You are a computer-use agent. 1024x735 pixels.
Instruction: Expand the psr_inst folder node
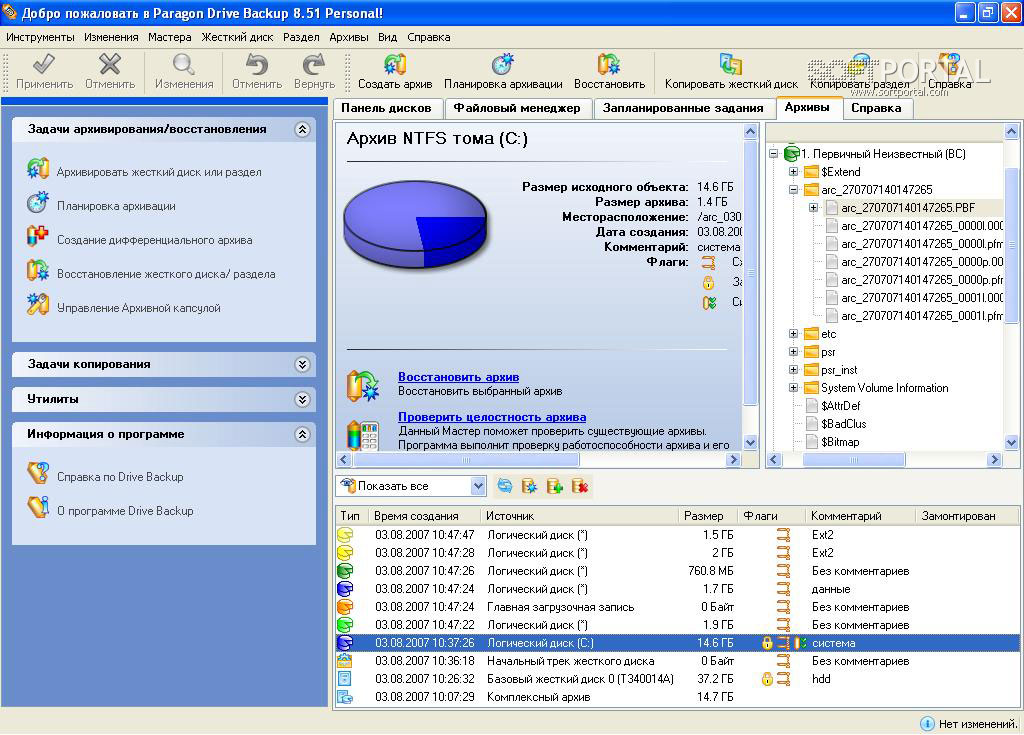793,370
